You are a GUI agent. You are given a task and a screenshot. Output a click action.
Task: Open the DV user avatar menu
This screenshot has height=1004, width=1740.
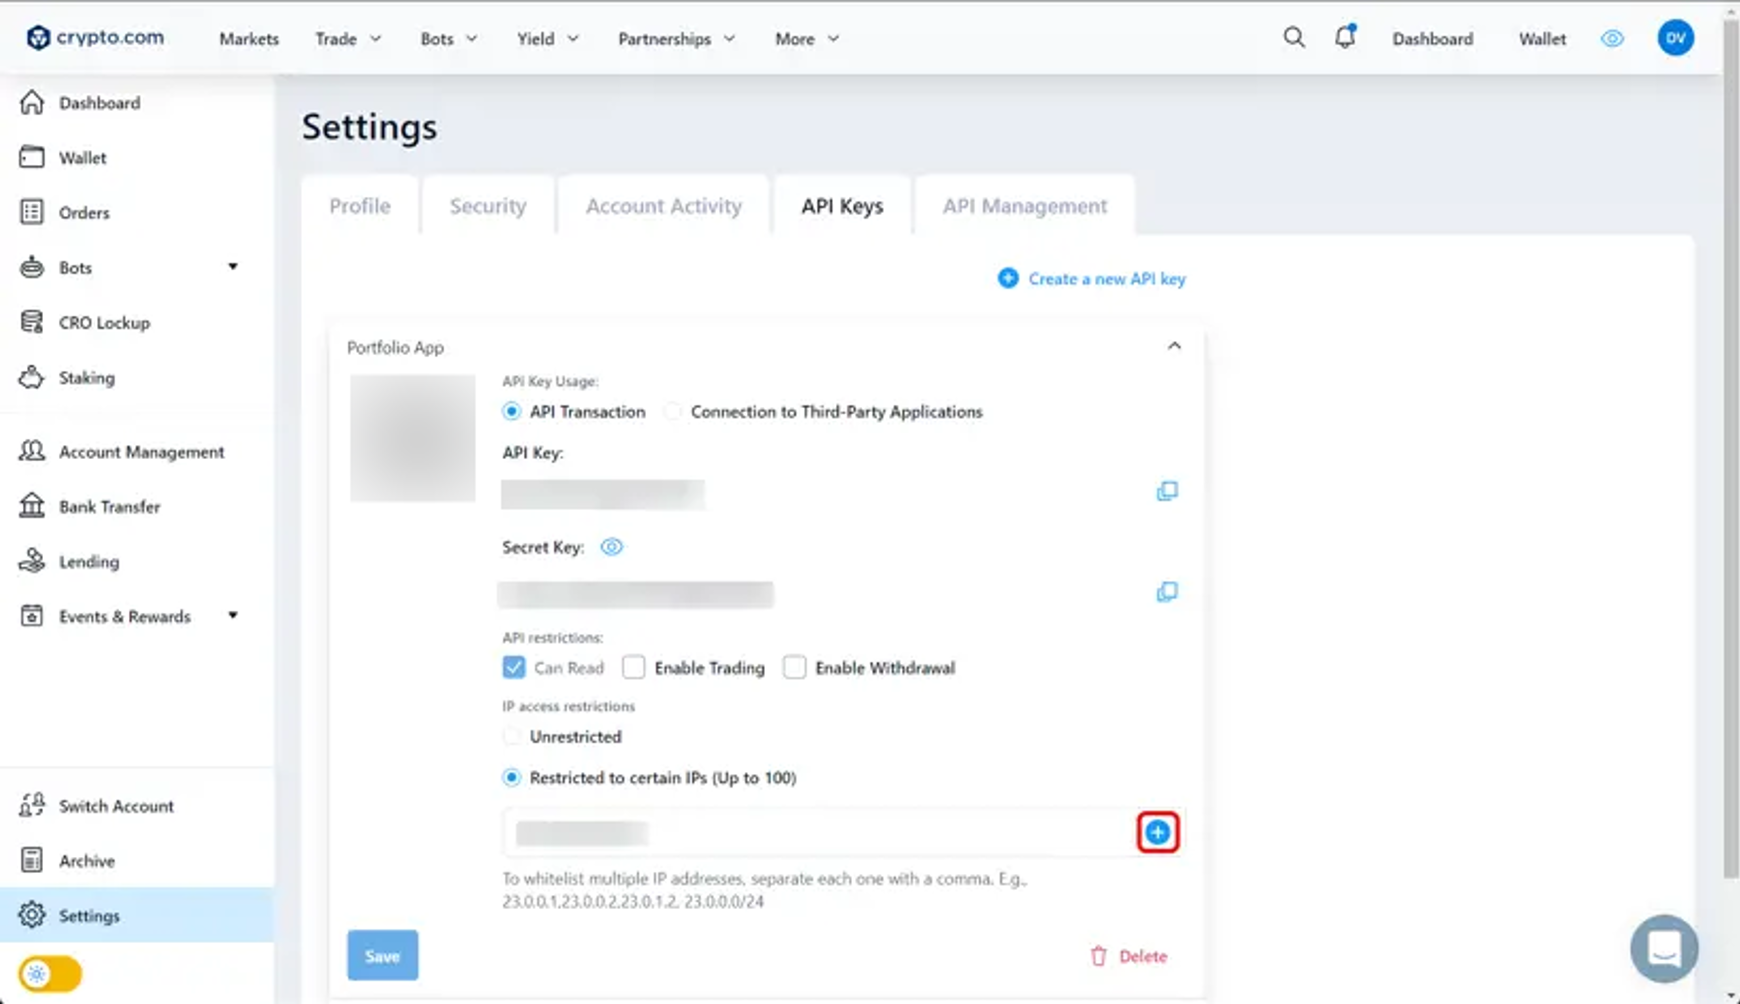tap(1675, 38)
